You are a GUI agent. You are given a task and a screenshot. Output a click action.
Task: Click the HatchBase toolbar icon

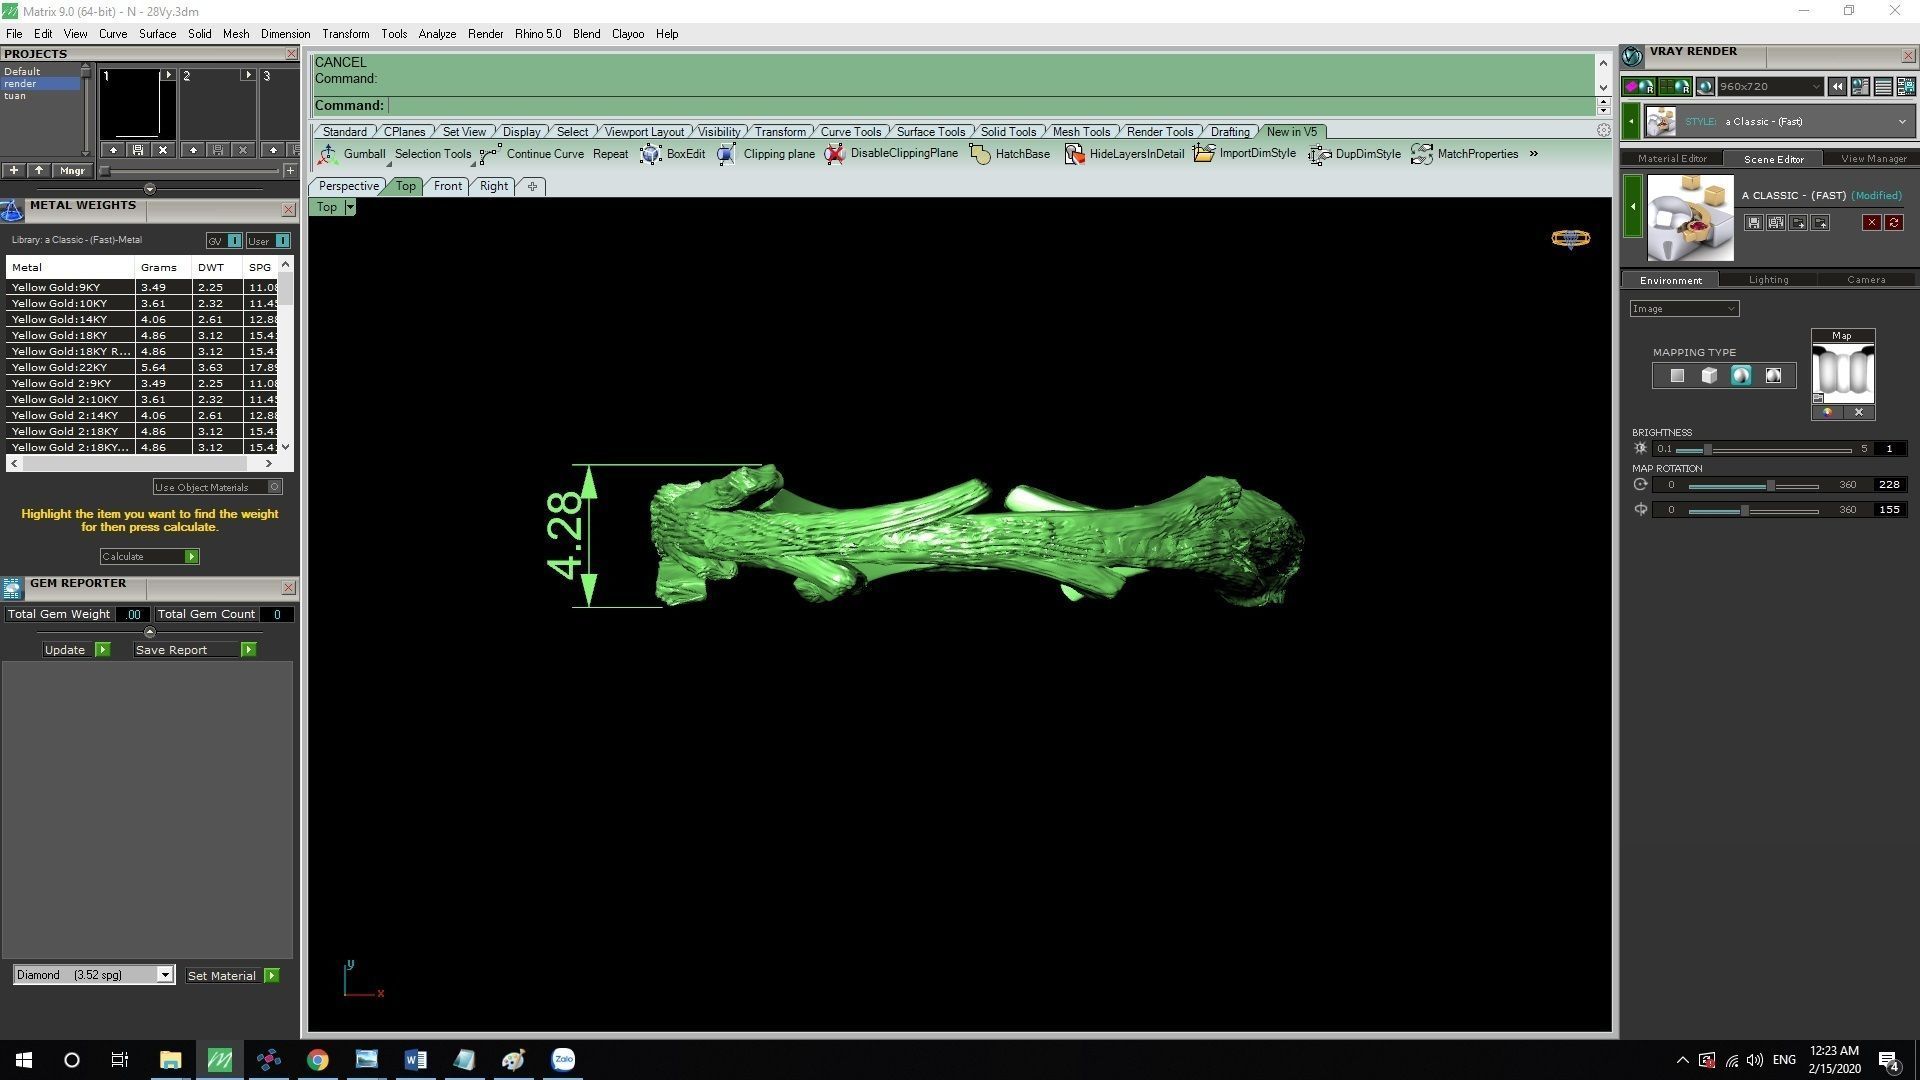pos(980,154)
